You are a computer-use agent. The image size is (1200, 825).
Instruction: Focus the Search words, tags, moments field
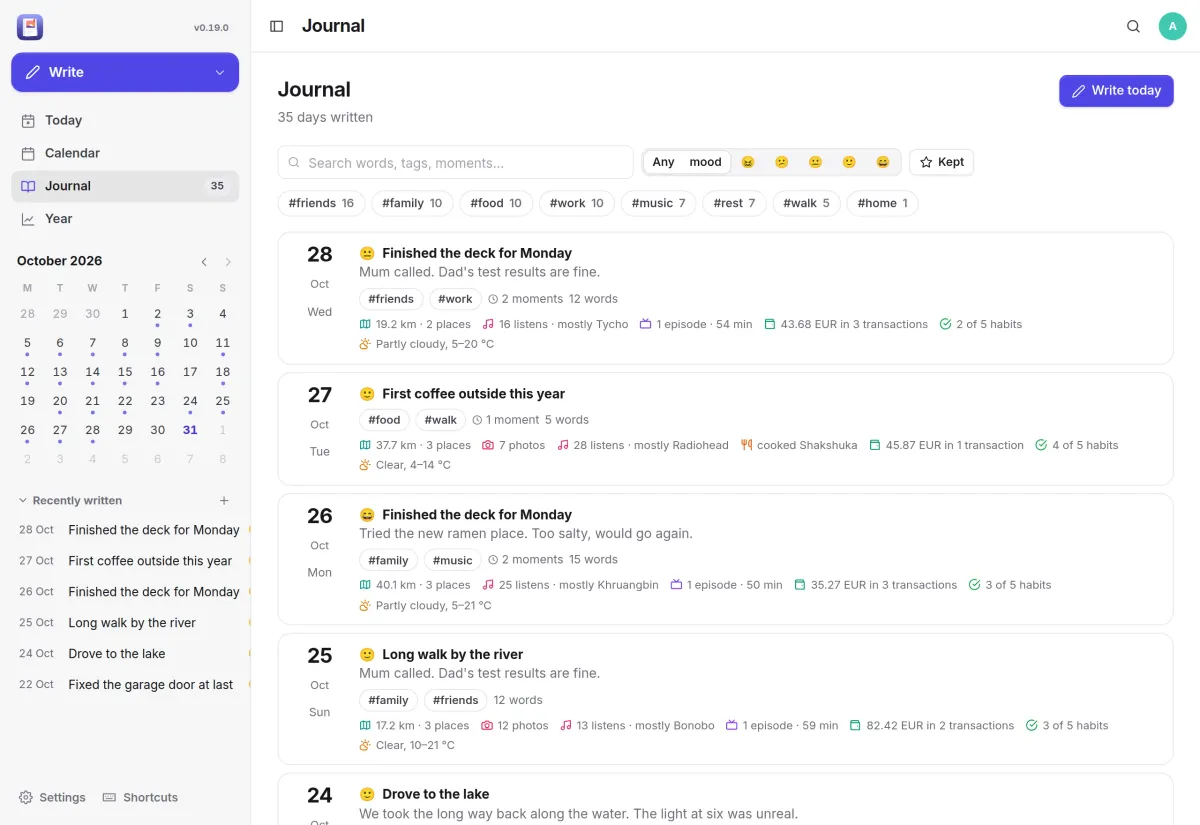coord(456,162)
